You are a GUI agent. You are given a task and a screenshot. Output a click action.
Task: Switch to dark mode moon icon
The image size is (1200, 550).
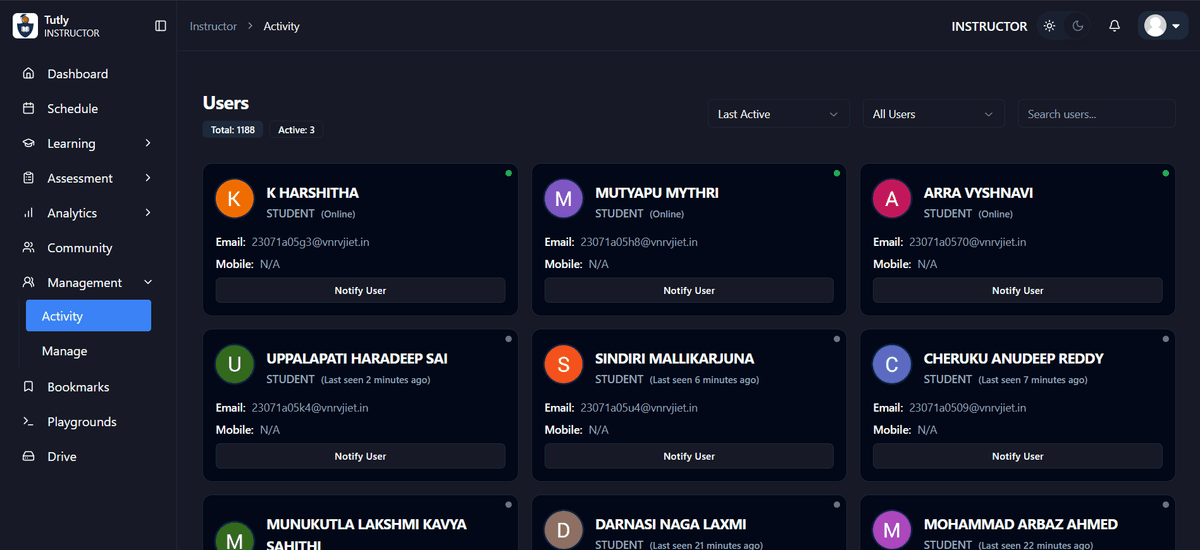pos(1078,26)
